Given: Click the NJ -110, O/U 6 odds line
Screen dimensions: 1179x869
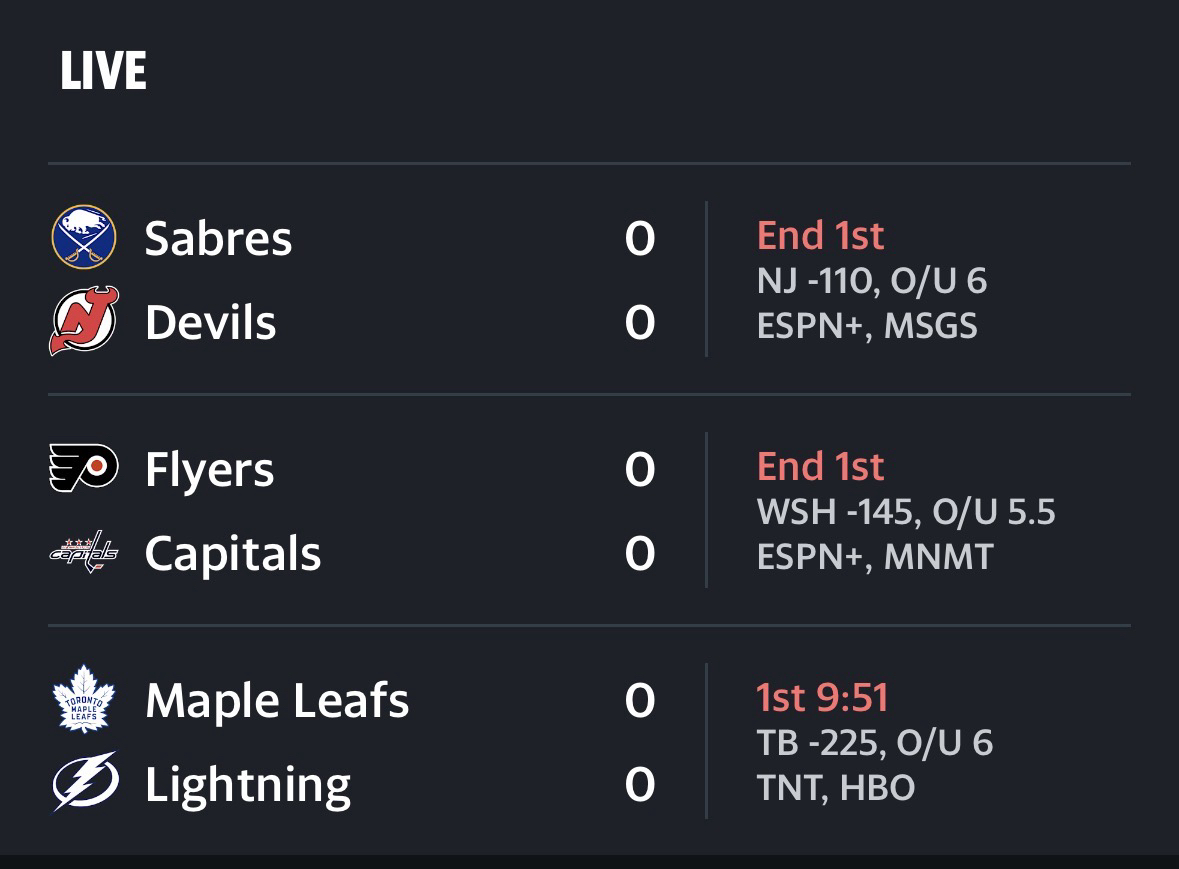Looking at the screenshot, I should tap(872, 281).
